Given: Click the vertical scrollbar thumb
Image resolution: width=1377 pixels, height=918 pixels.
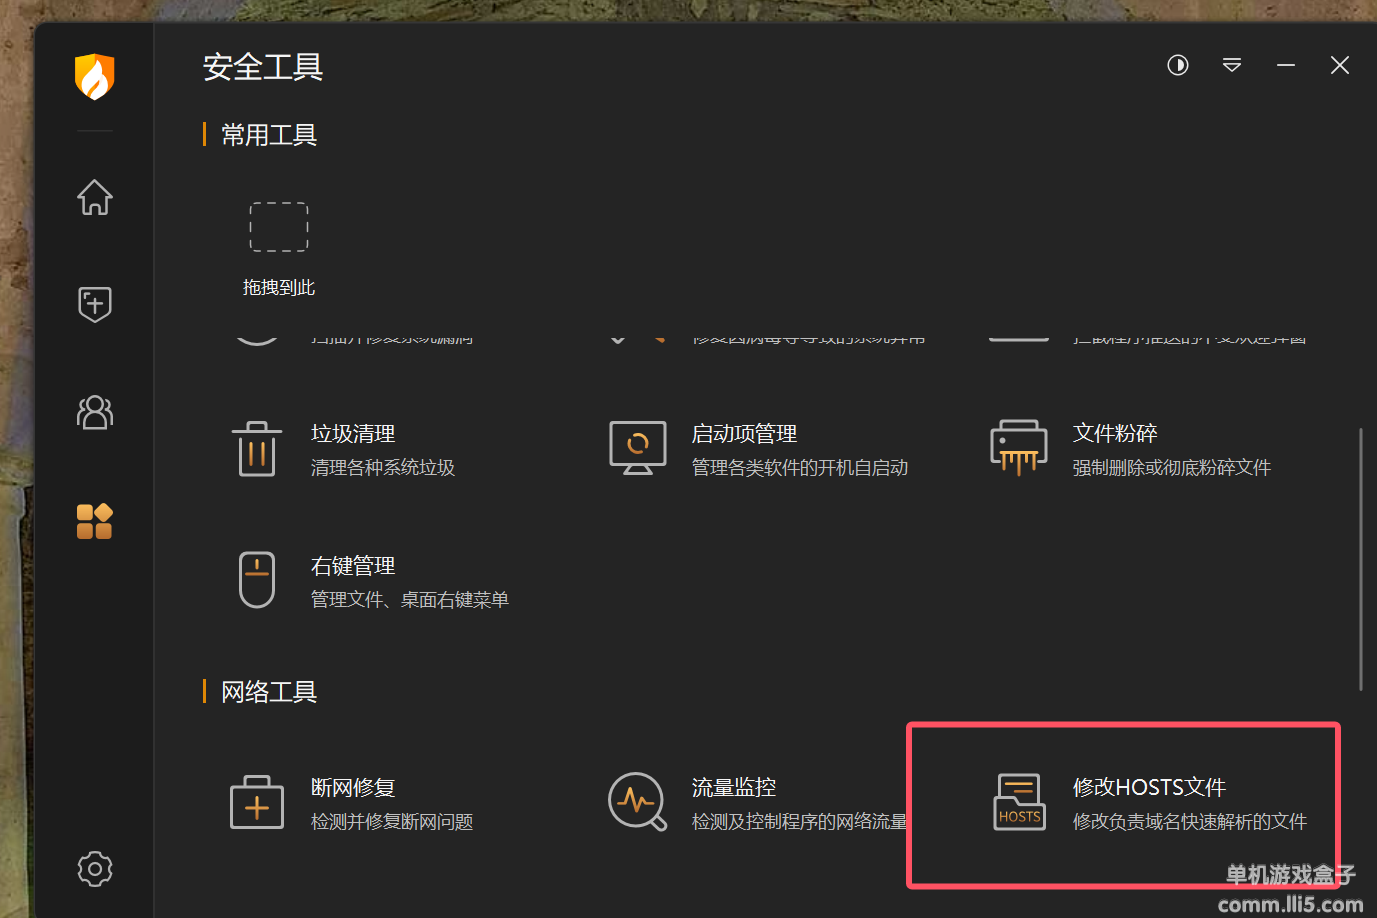Looking at the screenshot, I should point(1360,559).
